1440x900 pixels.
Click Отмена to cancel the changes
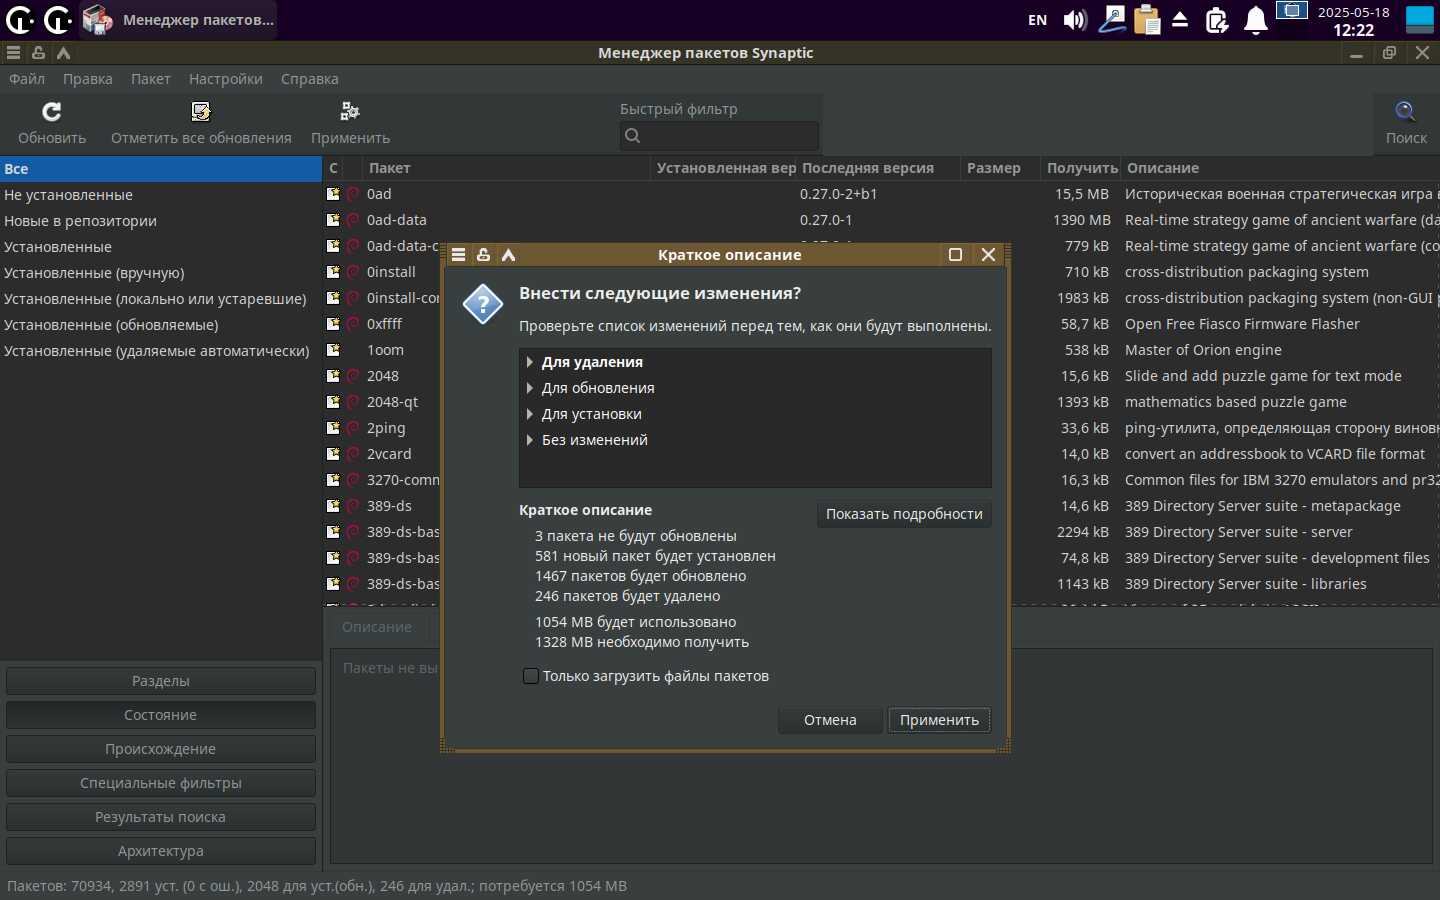pyautogui.click(x=830, y=720)
